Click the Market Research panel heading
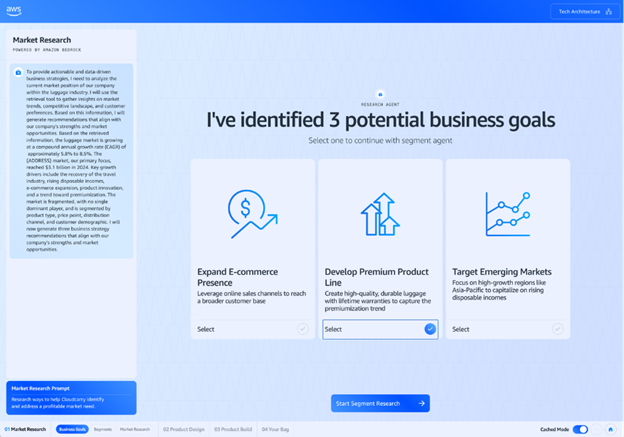624x437 pixels. (x=42, y=40)
